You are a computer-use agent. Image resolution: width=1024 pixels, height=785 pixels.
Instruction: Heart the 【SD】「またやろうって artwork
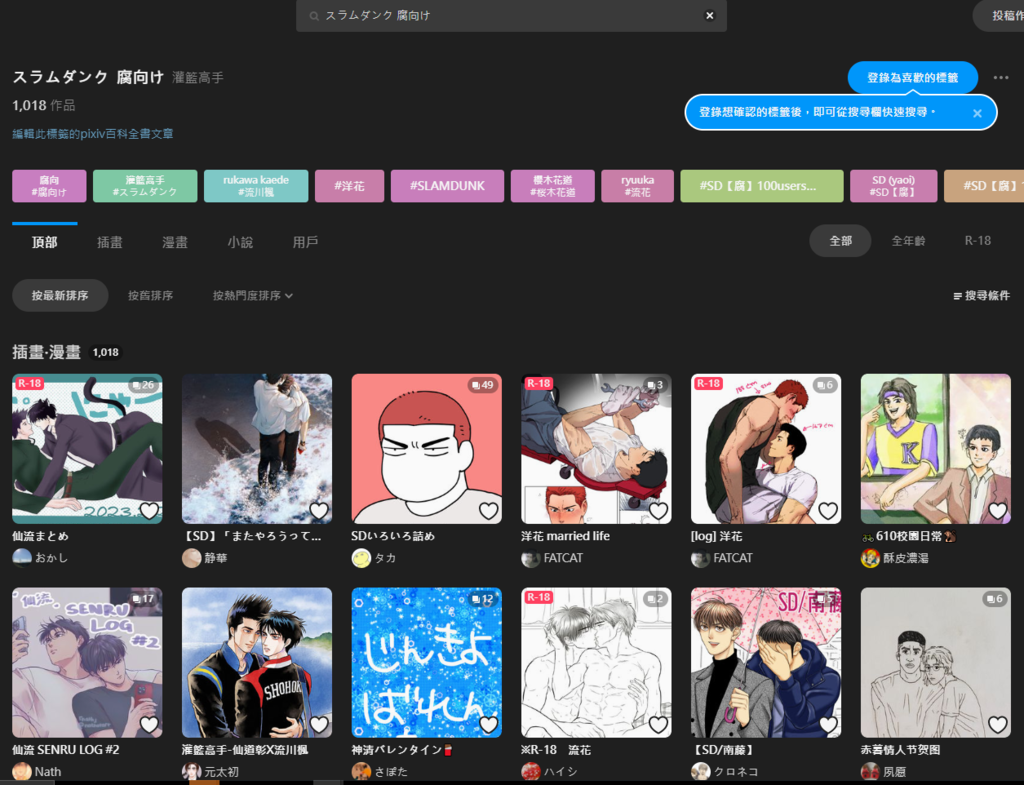pos(319,510)
